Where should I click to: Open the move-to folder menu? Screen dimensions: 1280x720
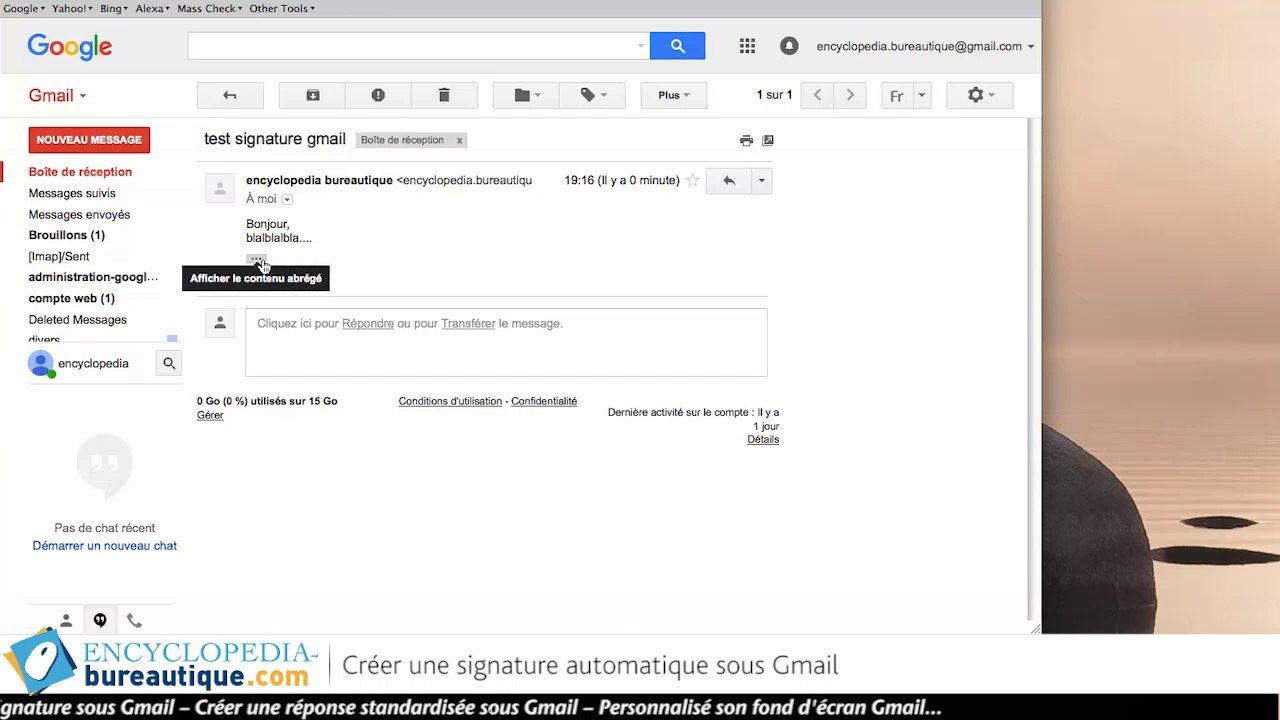(527, 95)
